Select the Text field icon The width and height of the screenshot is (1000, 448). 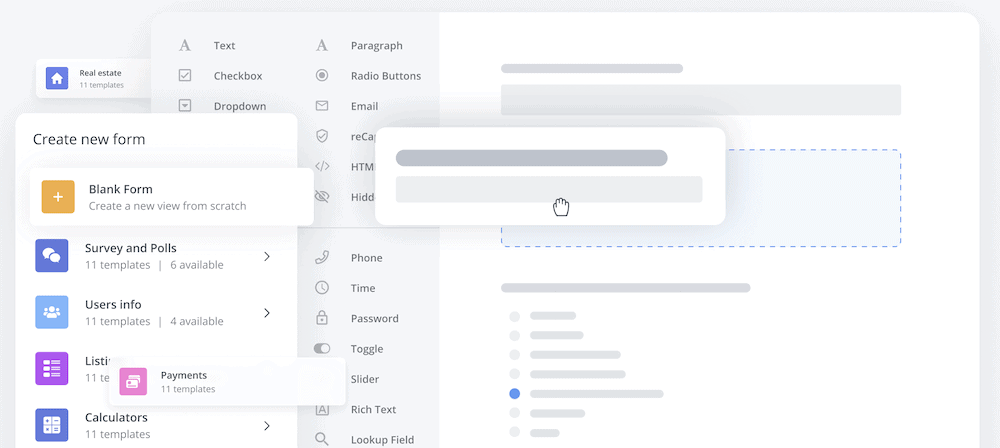tap(184, 45)
